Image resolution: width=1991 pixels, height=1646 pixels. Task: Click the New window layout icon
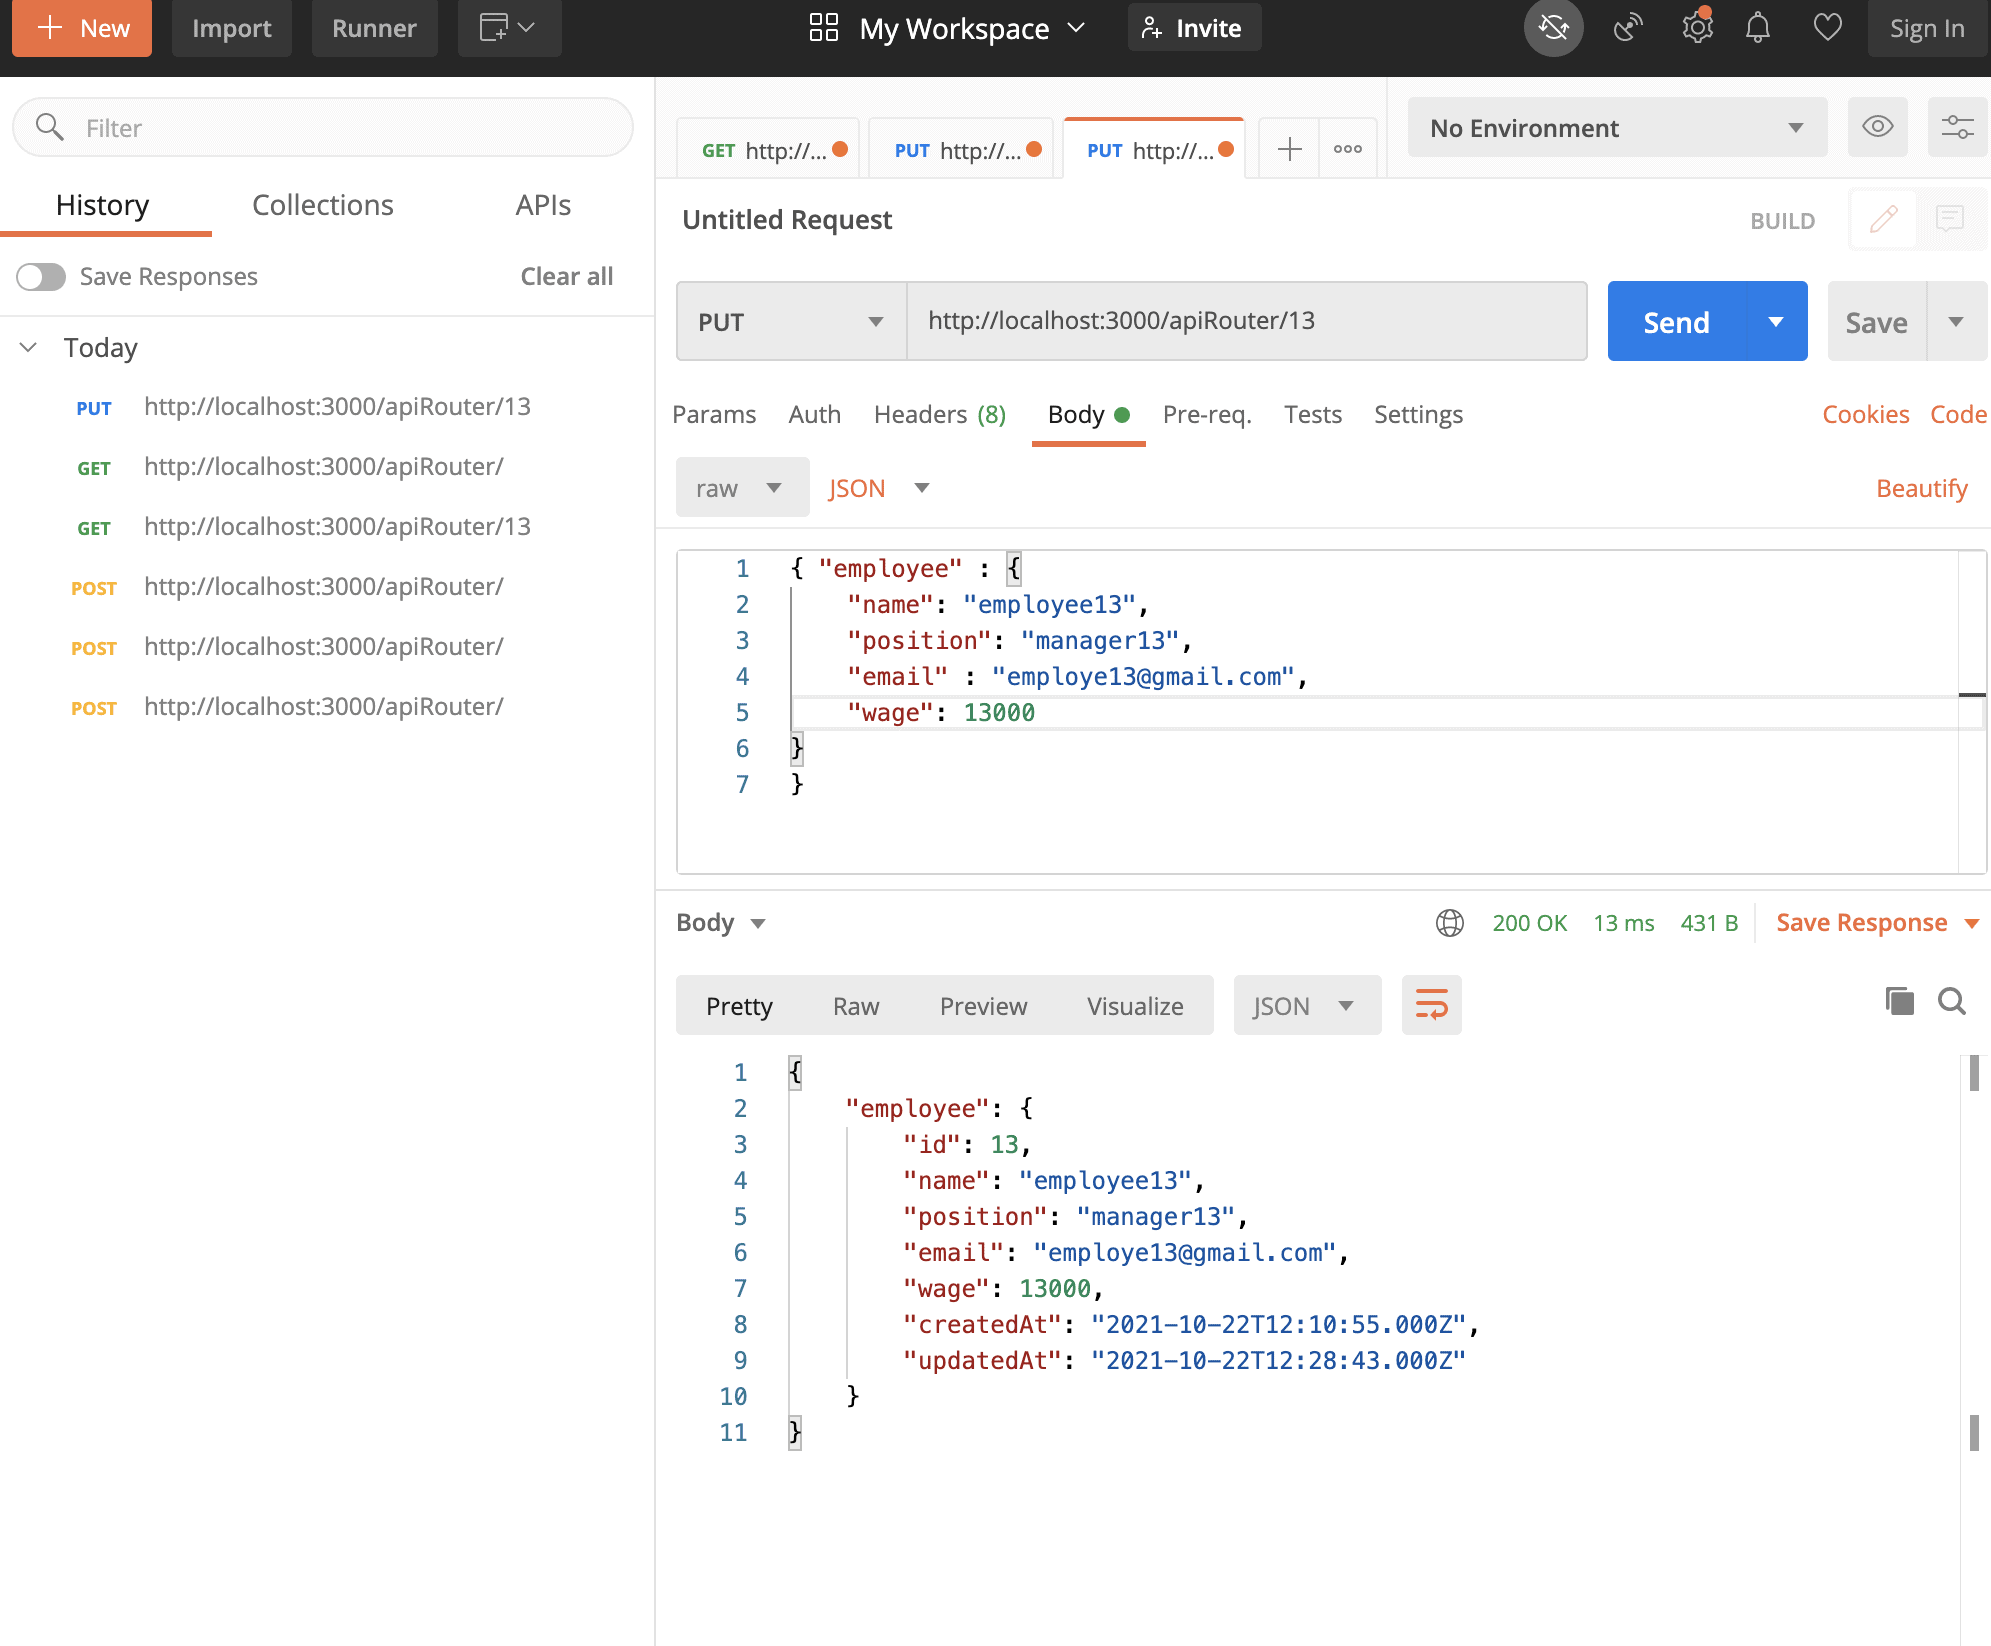508,28
